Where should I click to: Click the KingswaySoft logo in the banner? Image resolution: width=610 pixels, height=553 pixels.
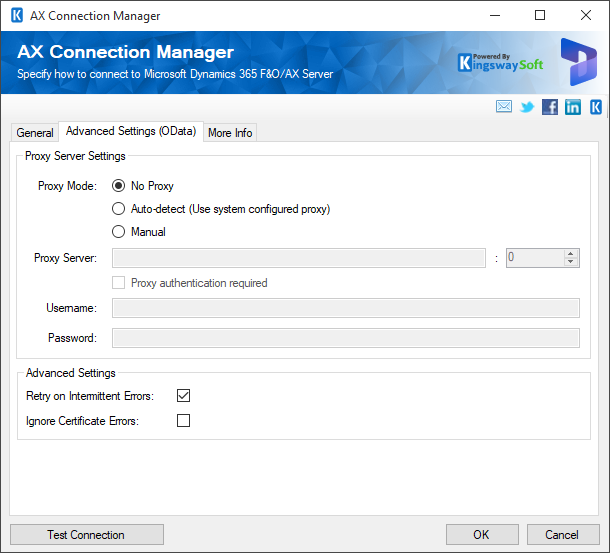click(x=500, y=63)
